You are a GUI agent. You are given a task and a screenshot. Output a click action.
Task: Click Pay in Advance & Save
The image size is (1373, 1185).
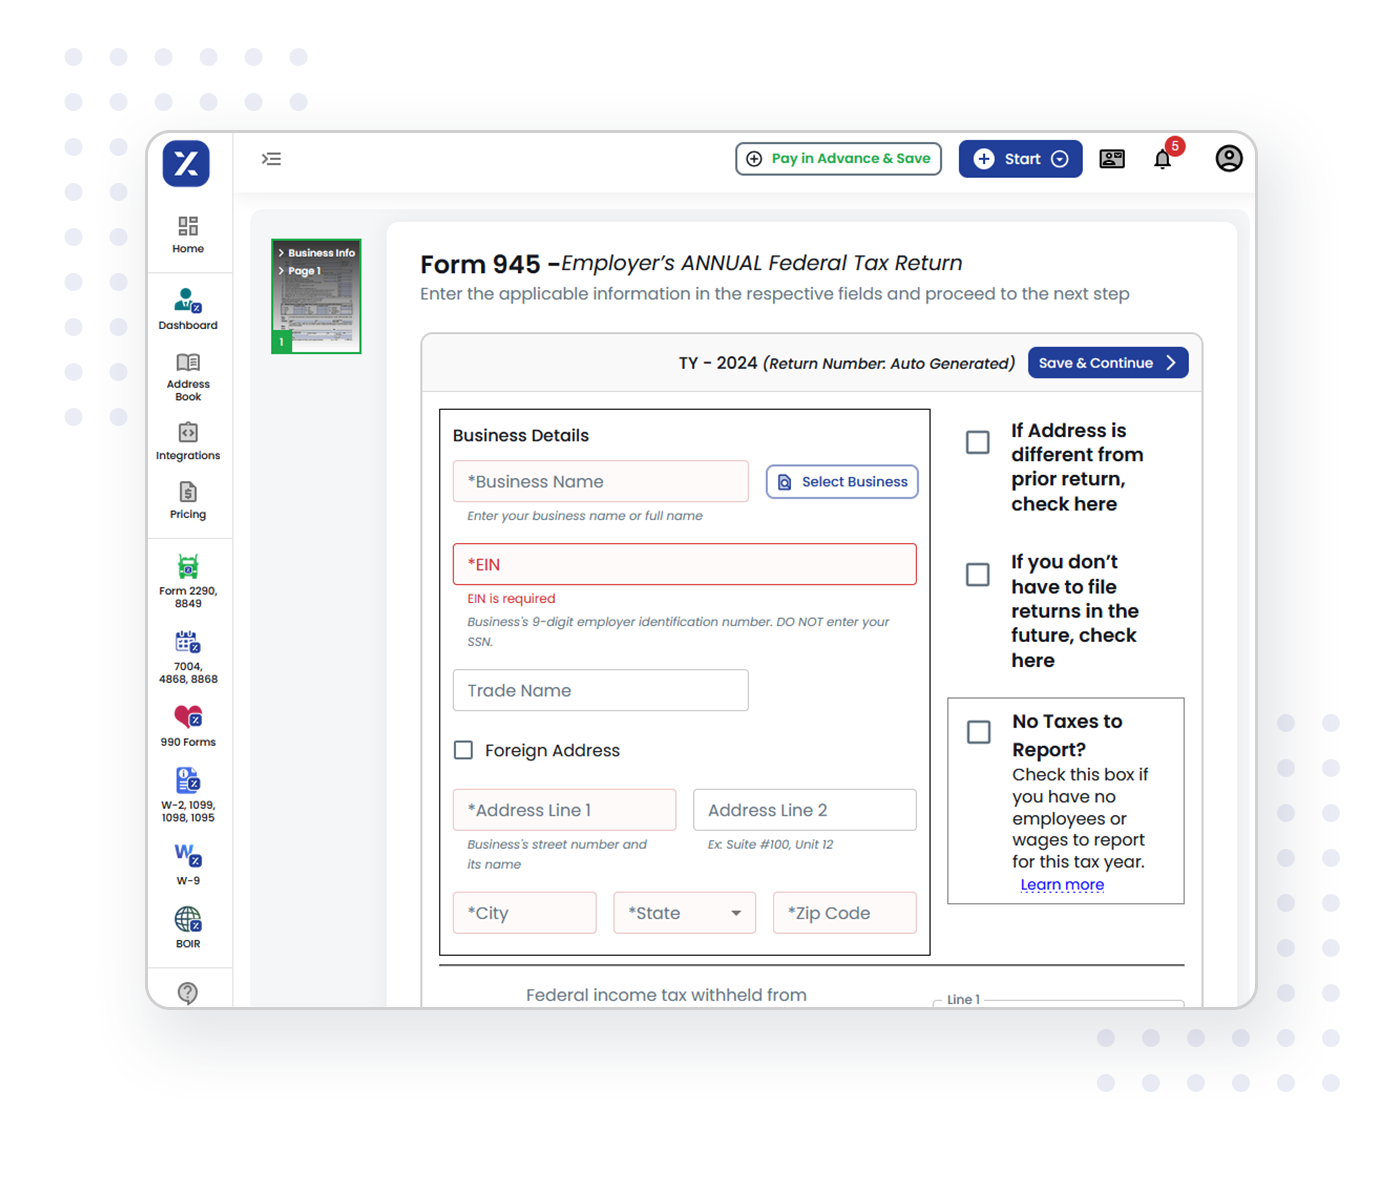pos(838,158)
